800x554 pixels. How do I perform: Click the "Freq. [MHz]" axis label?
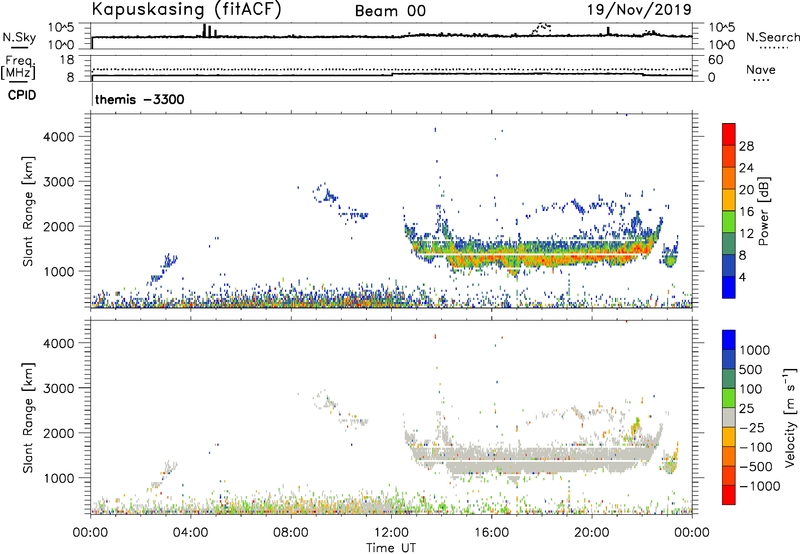click(18, 67)
